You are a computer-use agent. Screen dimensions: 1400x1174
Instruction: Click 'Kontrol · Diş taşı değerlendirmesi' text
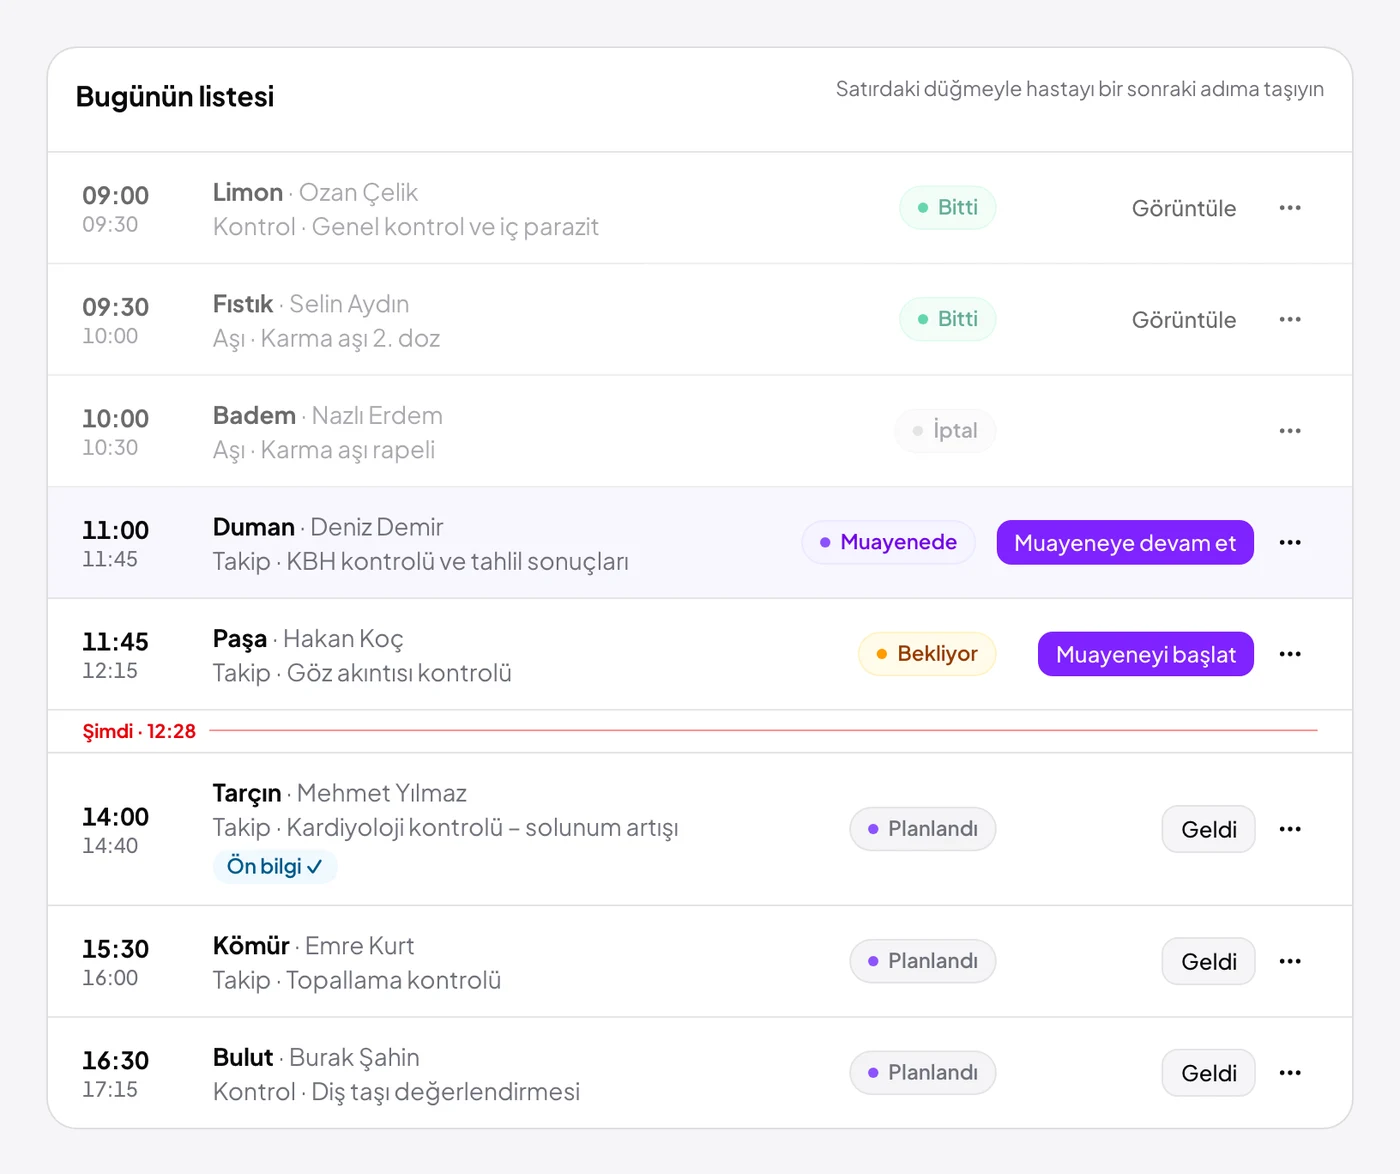tap(396, 1092)
